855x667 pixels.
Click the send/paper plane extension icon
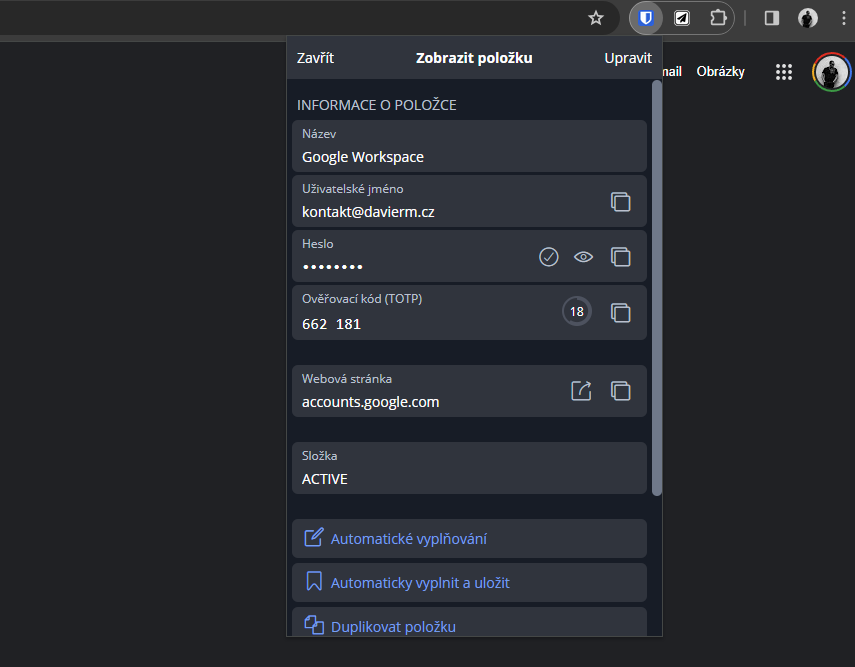682,18
